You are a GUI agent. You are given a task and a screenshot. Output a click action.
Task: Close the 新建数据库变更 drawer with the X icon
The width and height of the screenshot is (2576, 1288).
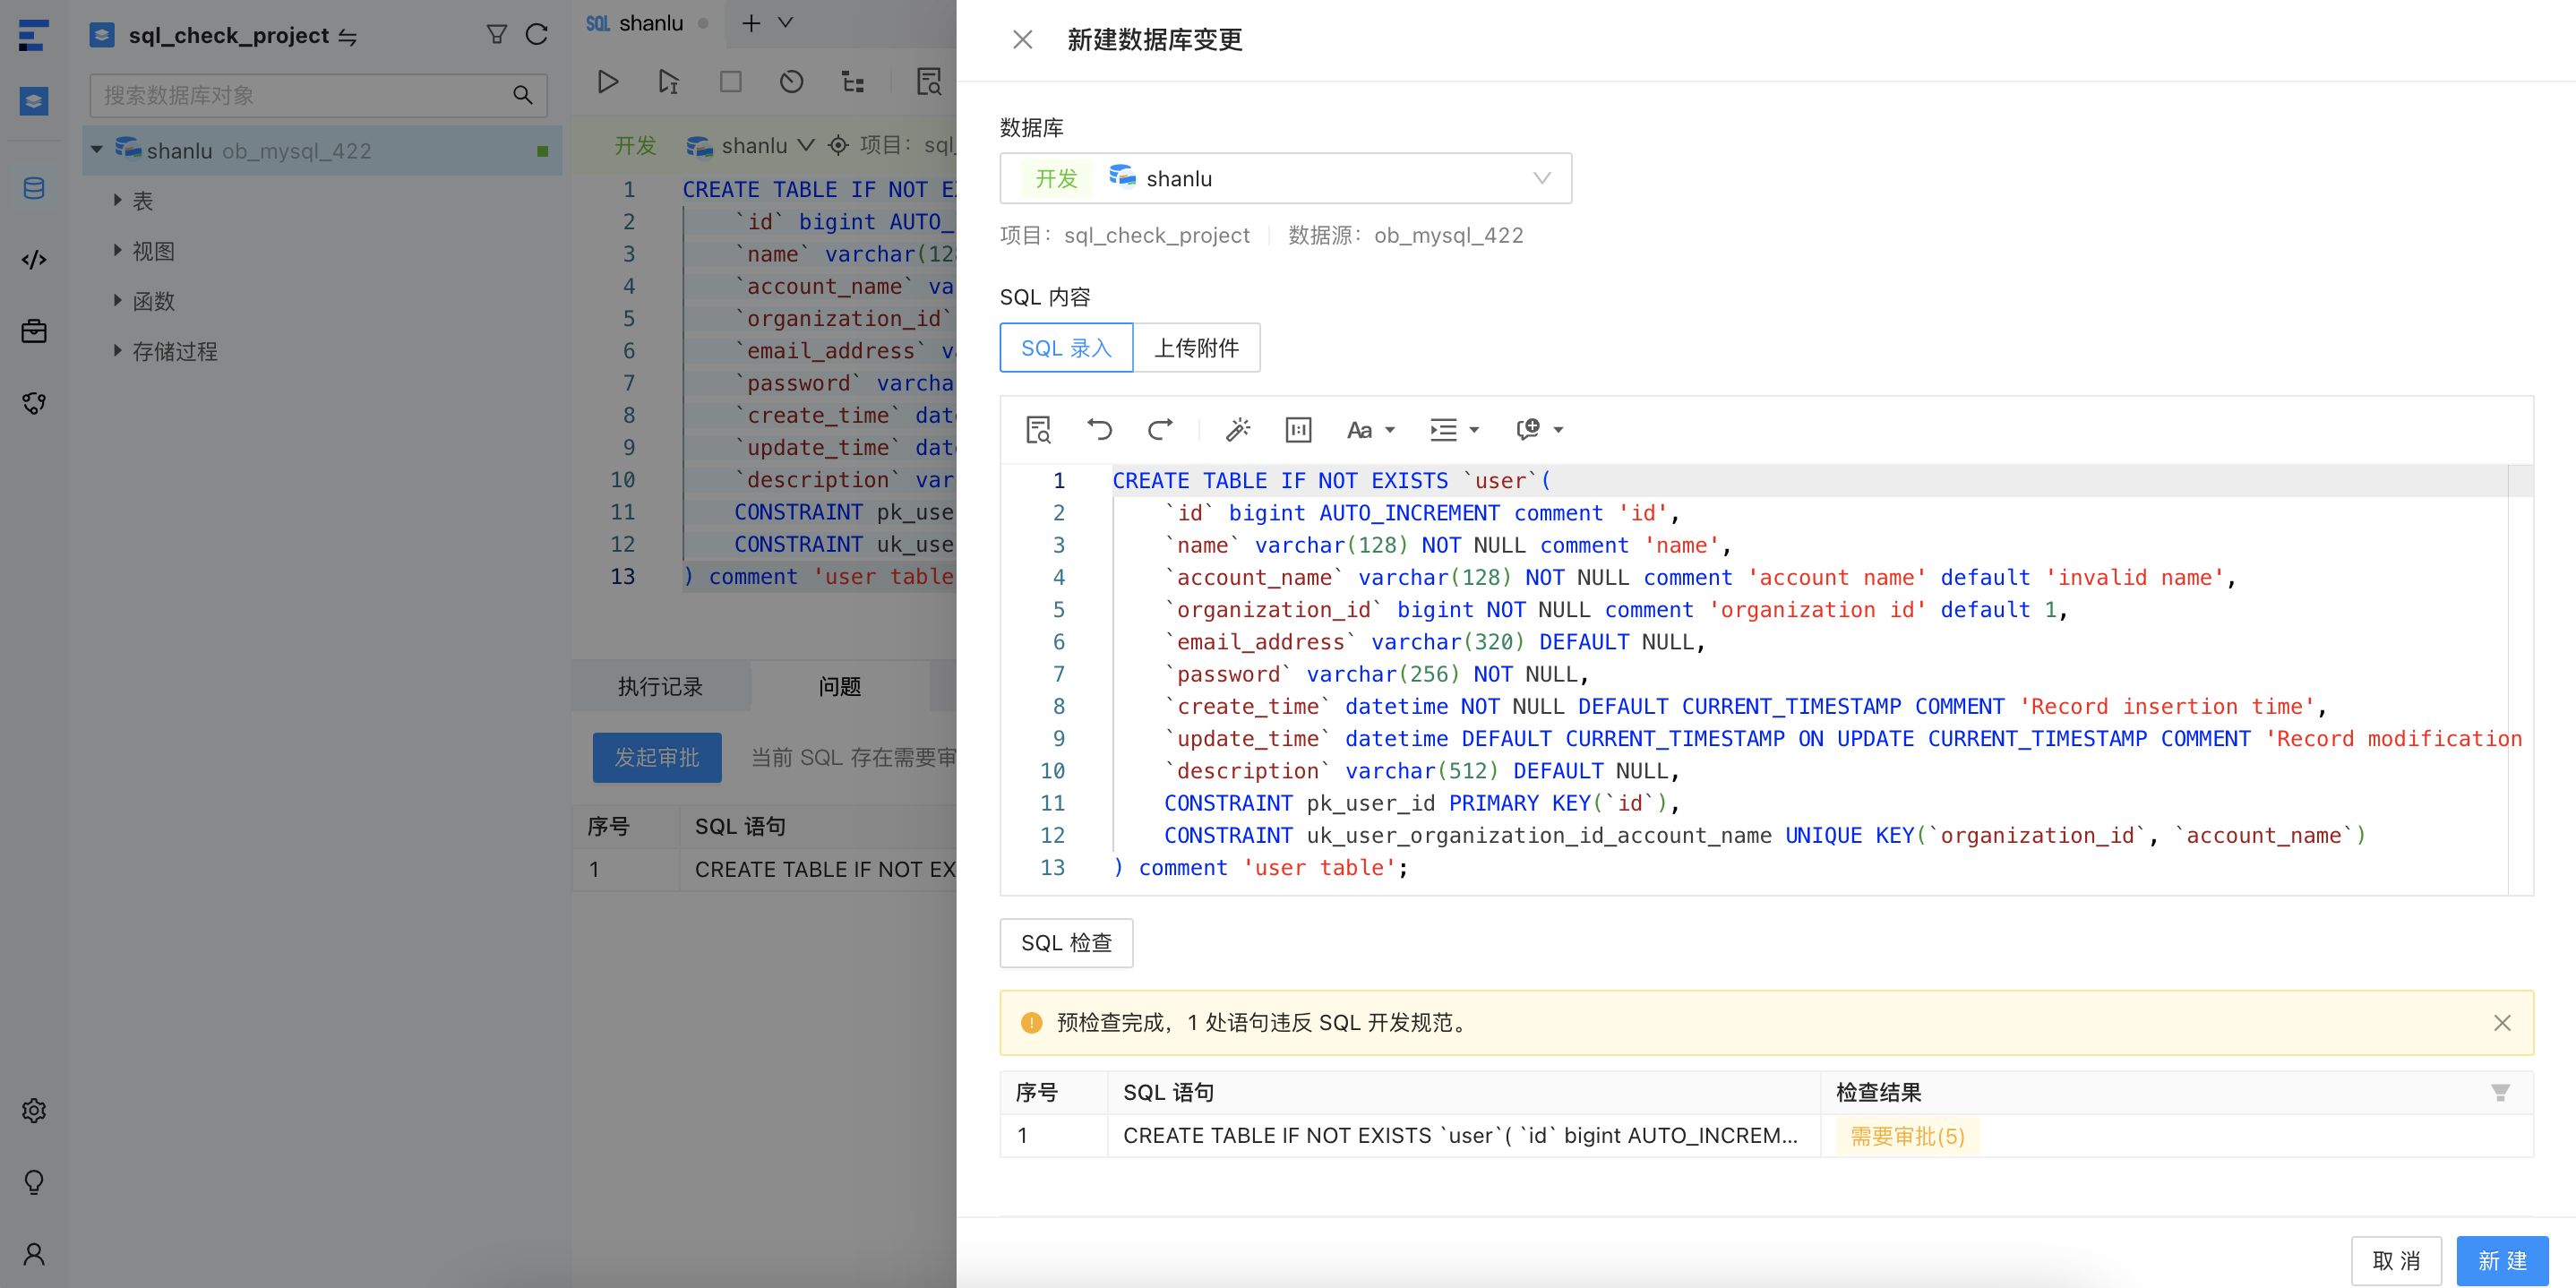[x=1022, y=40]
